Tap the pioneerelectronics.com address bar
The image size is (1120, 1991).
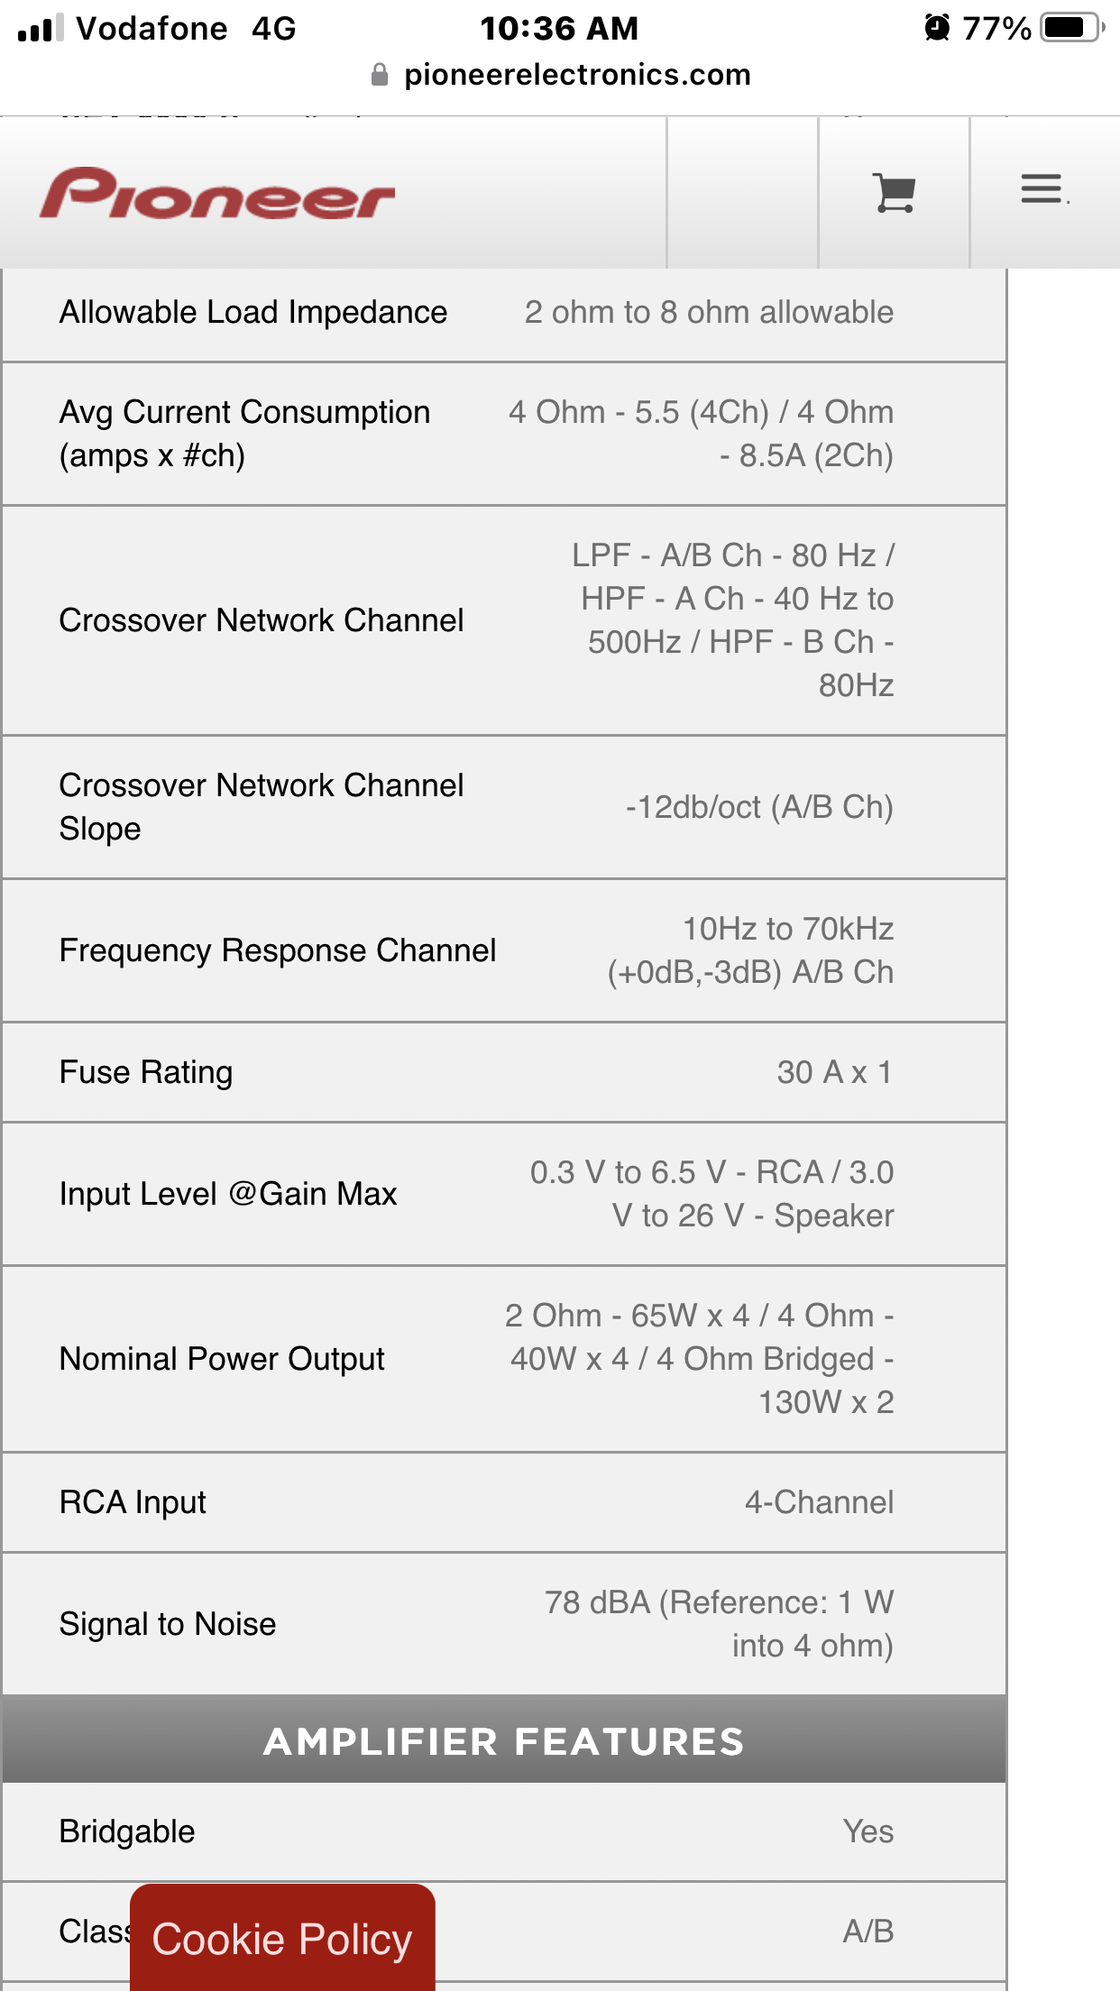coord(577,75)
